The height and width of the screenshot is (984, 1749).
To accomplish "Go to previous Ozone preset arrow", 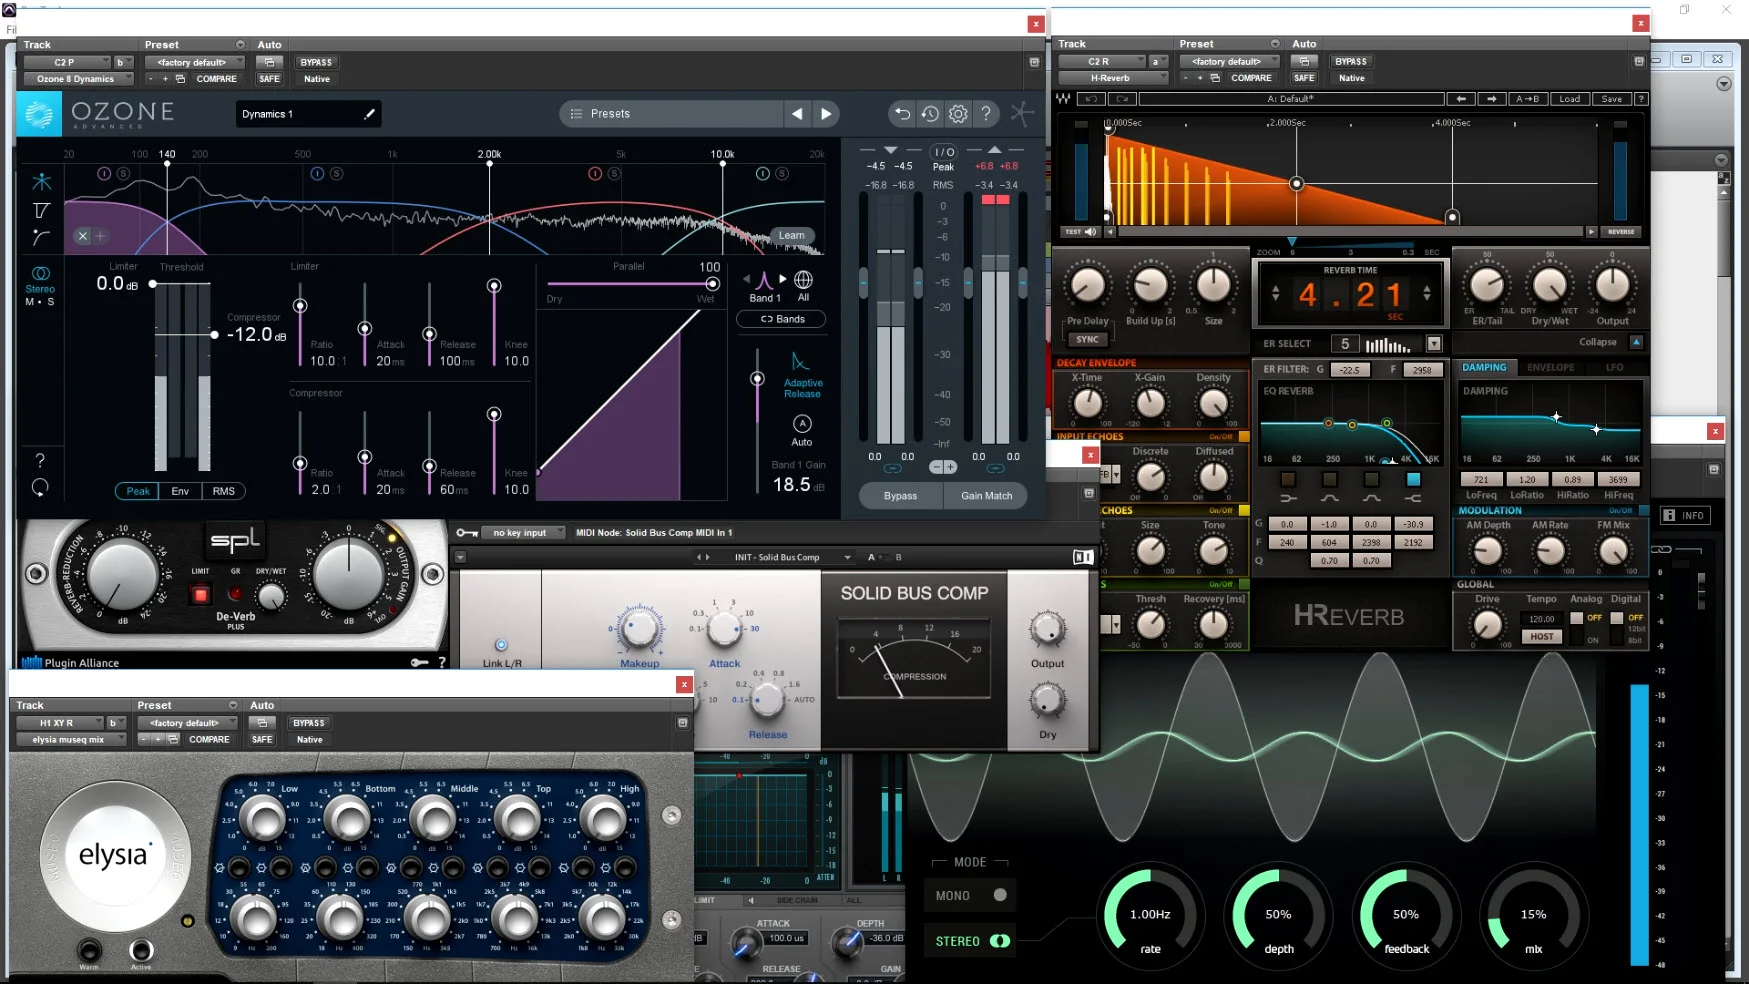I will point(797,114).
